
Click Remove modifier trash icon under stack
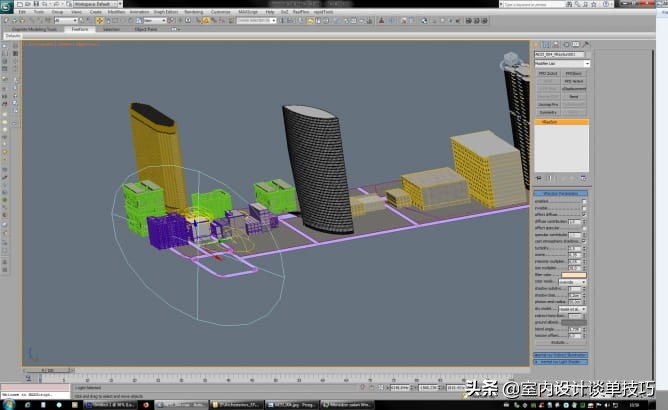[x=563, y=177]
